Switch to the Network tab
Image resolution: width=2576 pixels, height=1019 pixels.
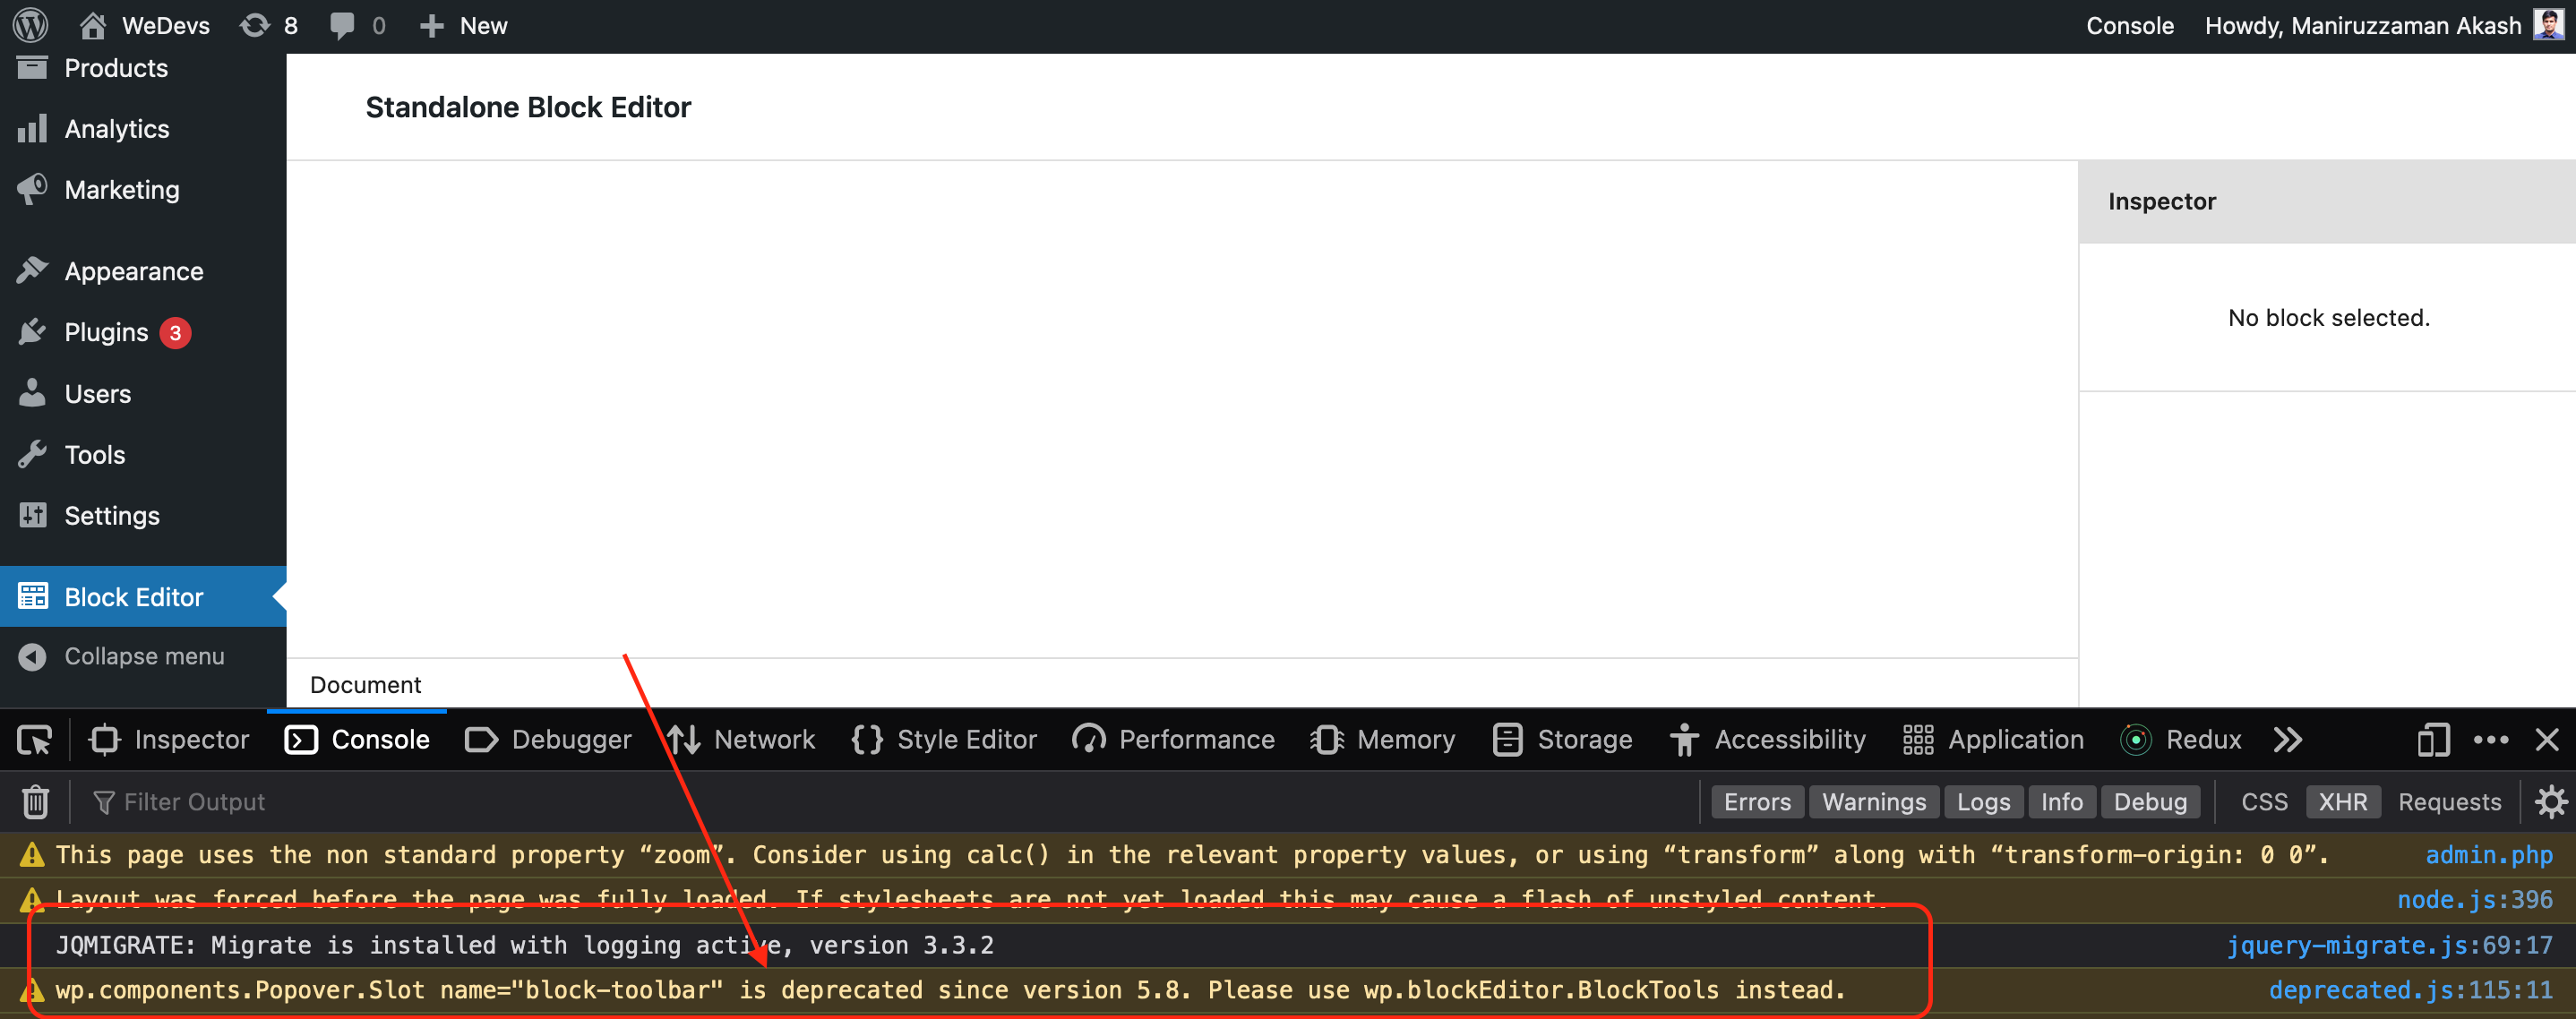742,739
